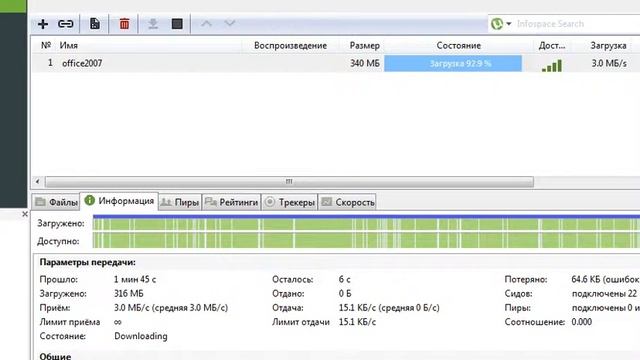
Task: Sort by Воспроизведение column header
Action: point(290,46)
